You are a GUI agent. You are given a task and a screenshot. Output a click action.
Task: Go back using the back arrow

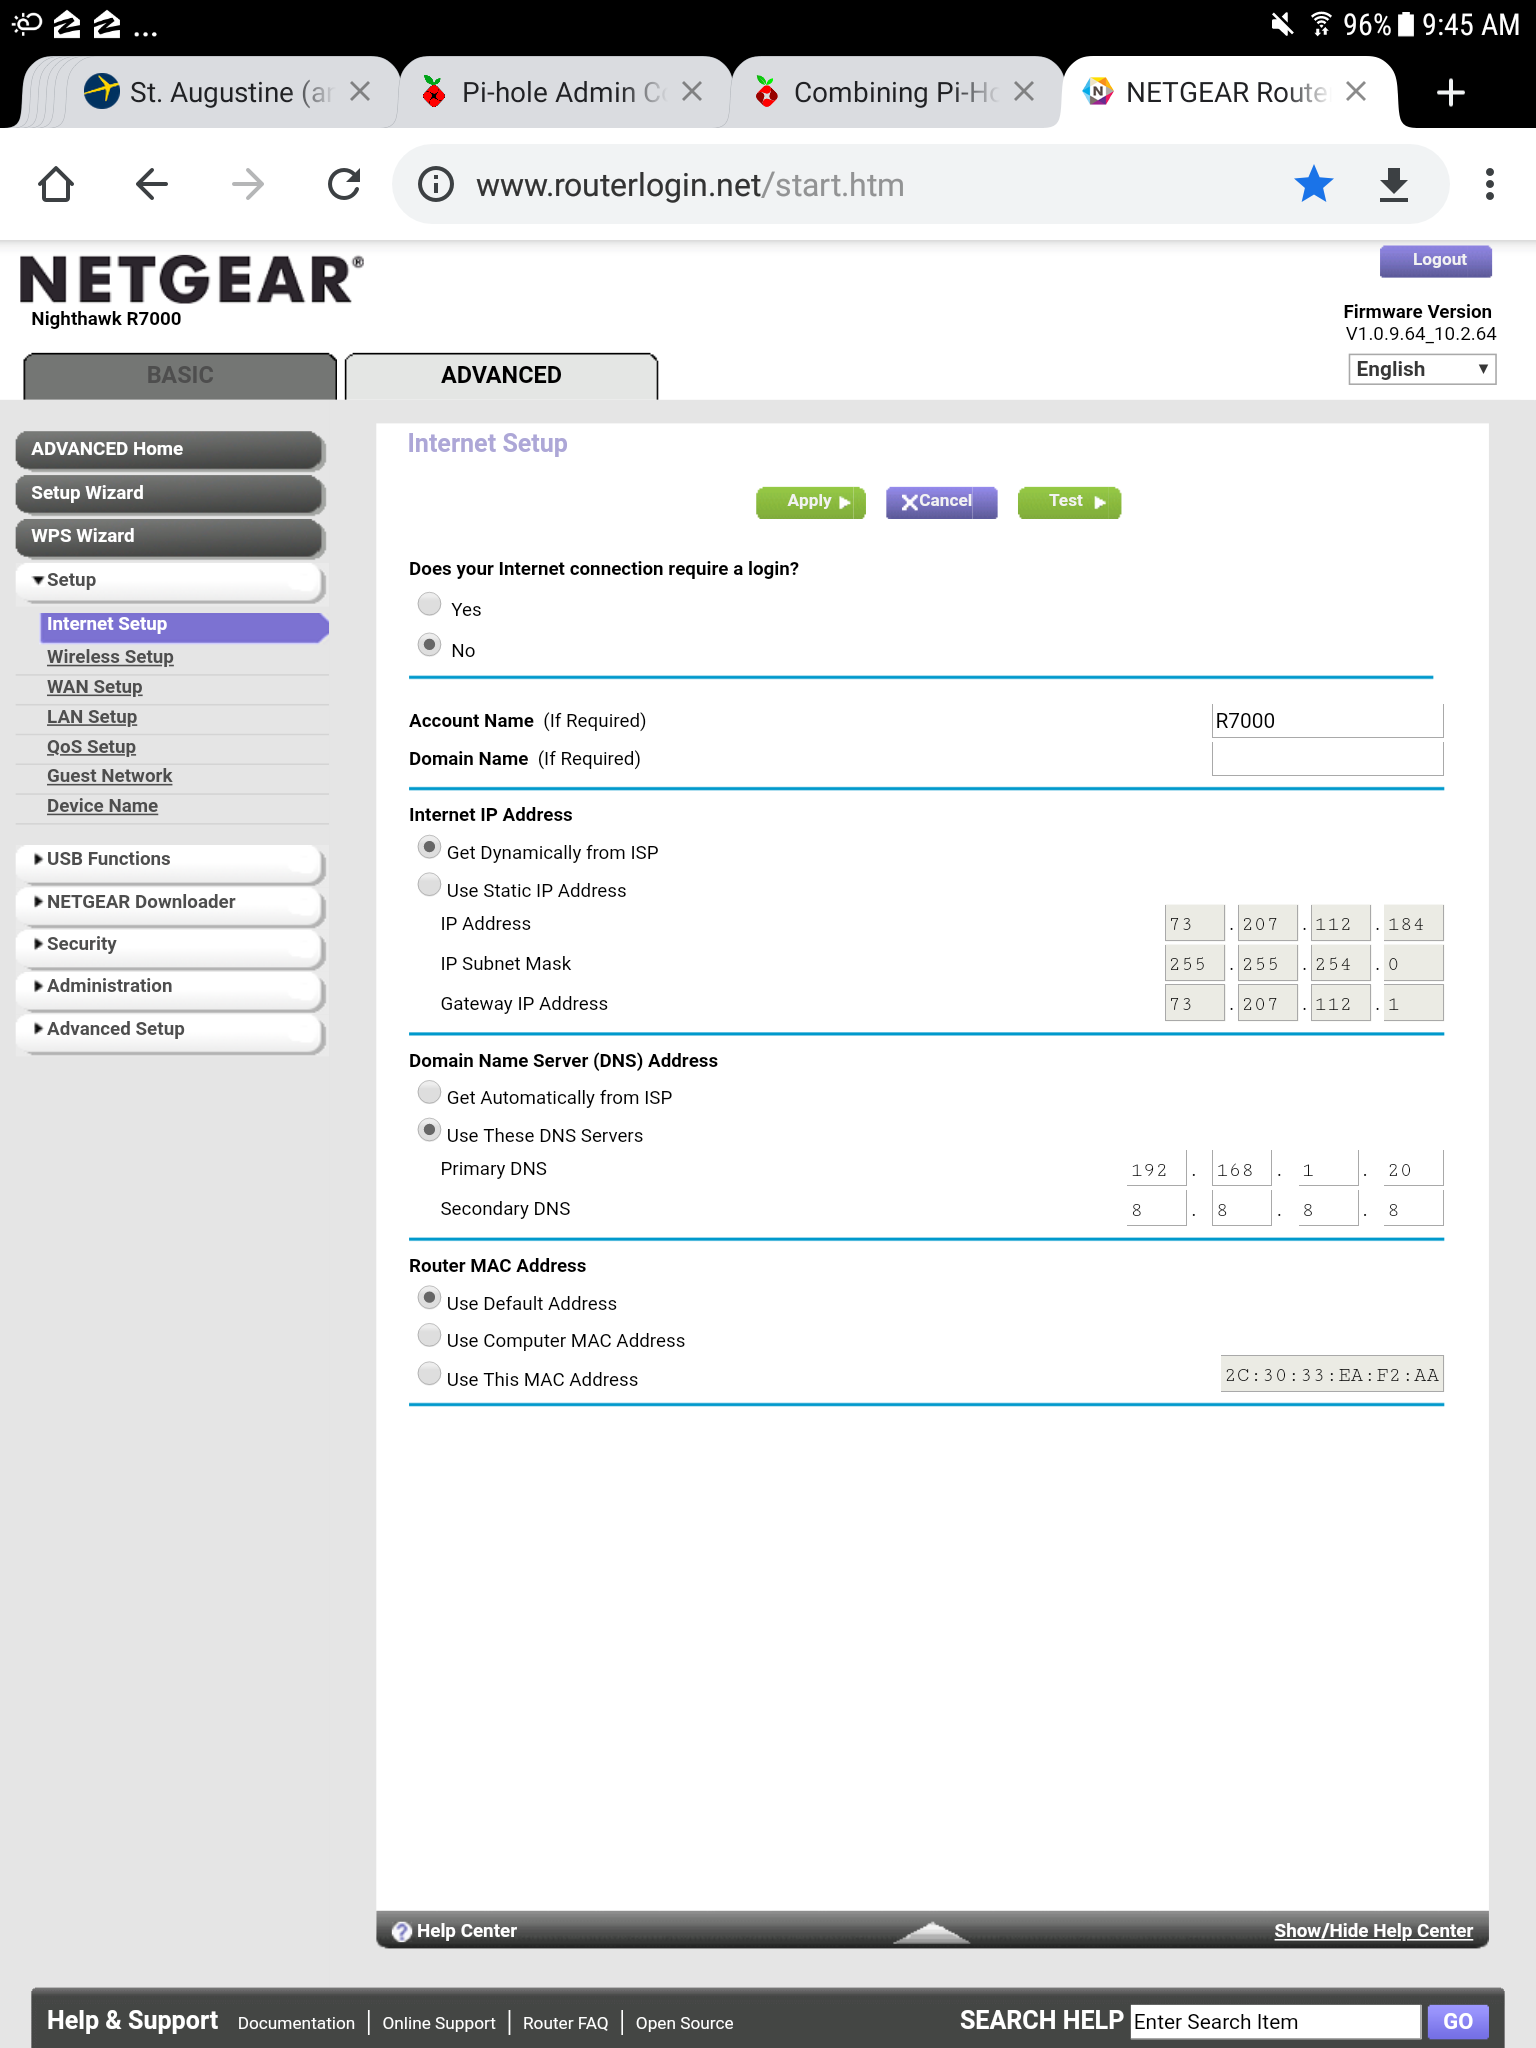point(152,185)
